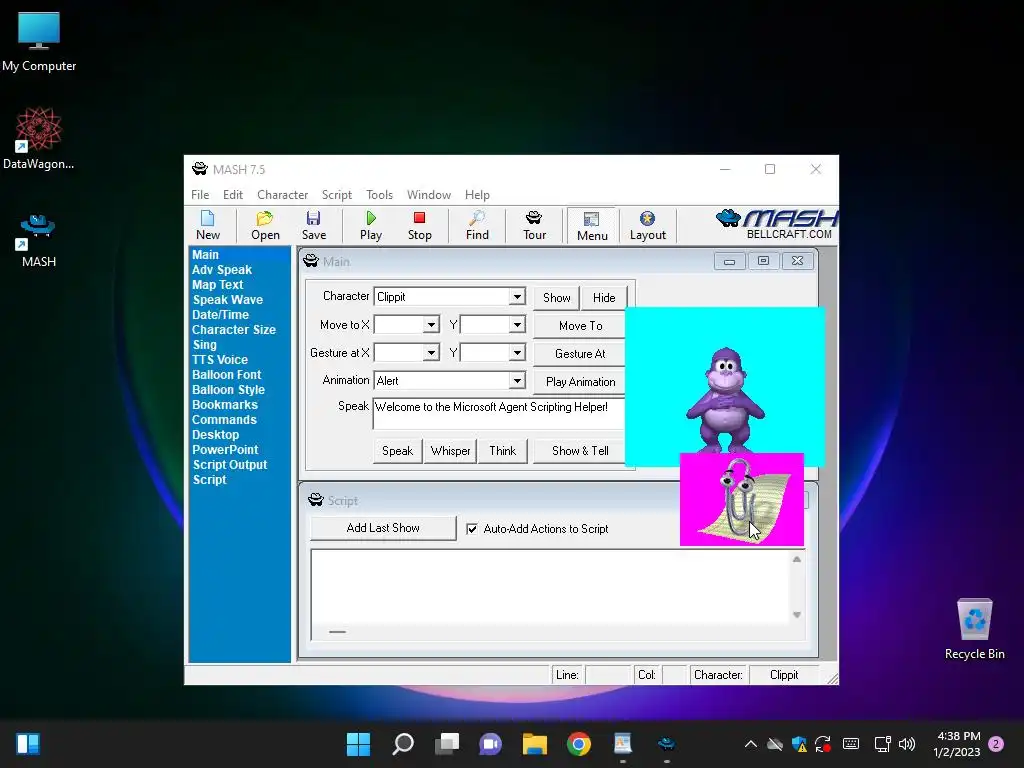Open the volume tray icon
Viewport: 1024px width, 768px height.
pyautogui.click(x=906, y=744)
